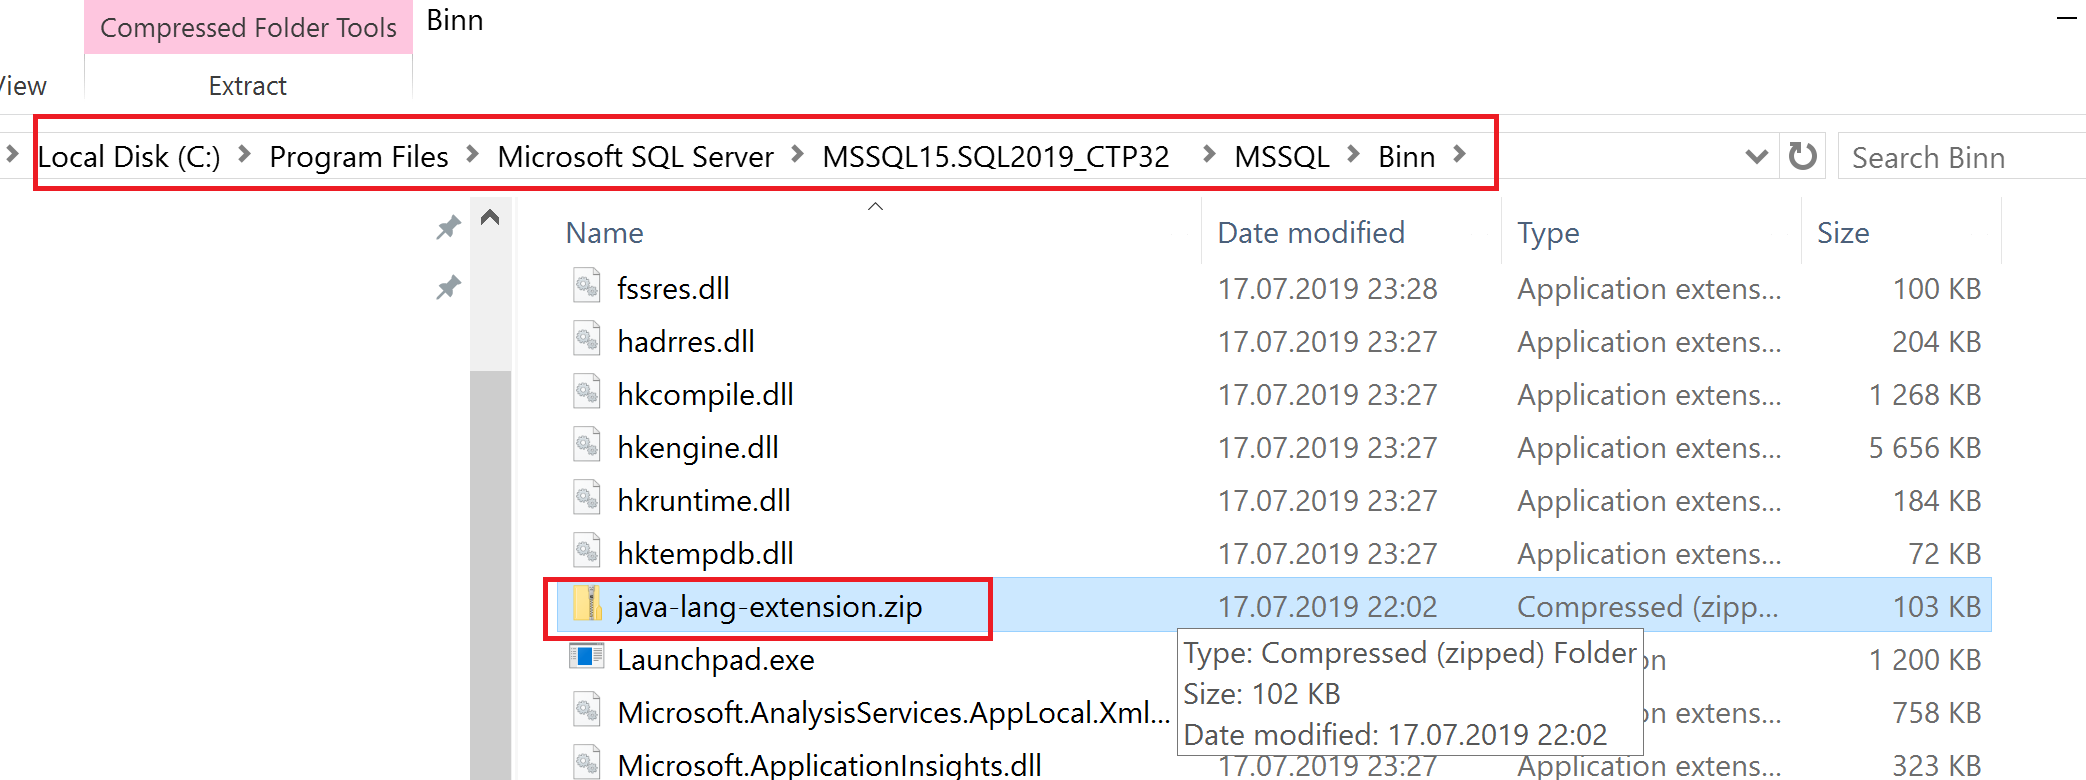Sort files by the Size column header
Screen dimensions: 2086x780
(x=1842, y=233)
